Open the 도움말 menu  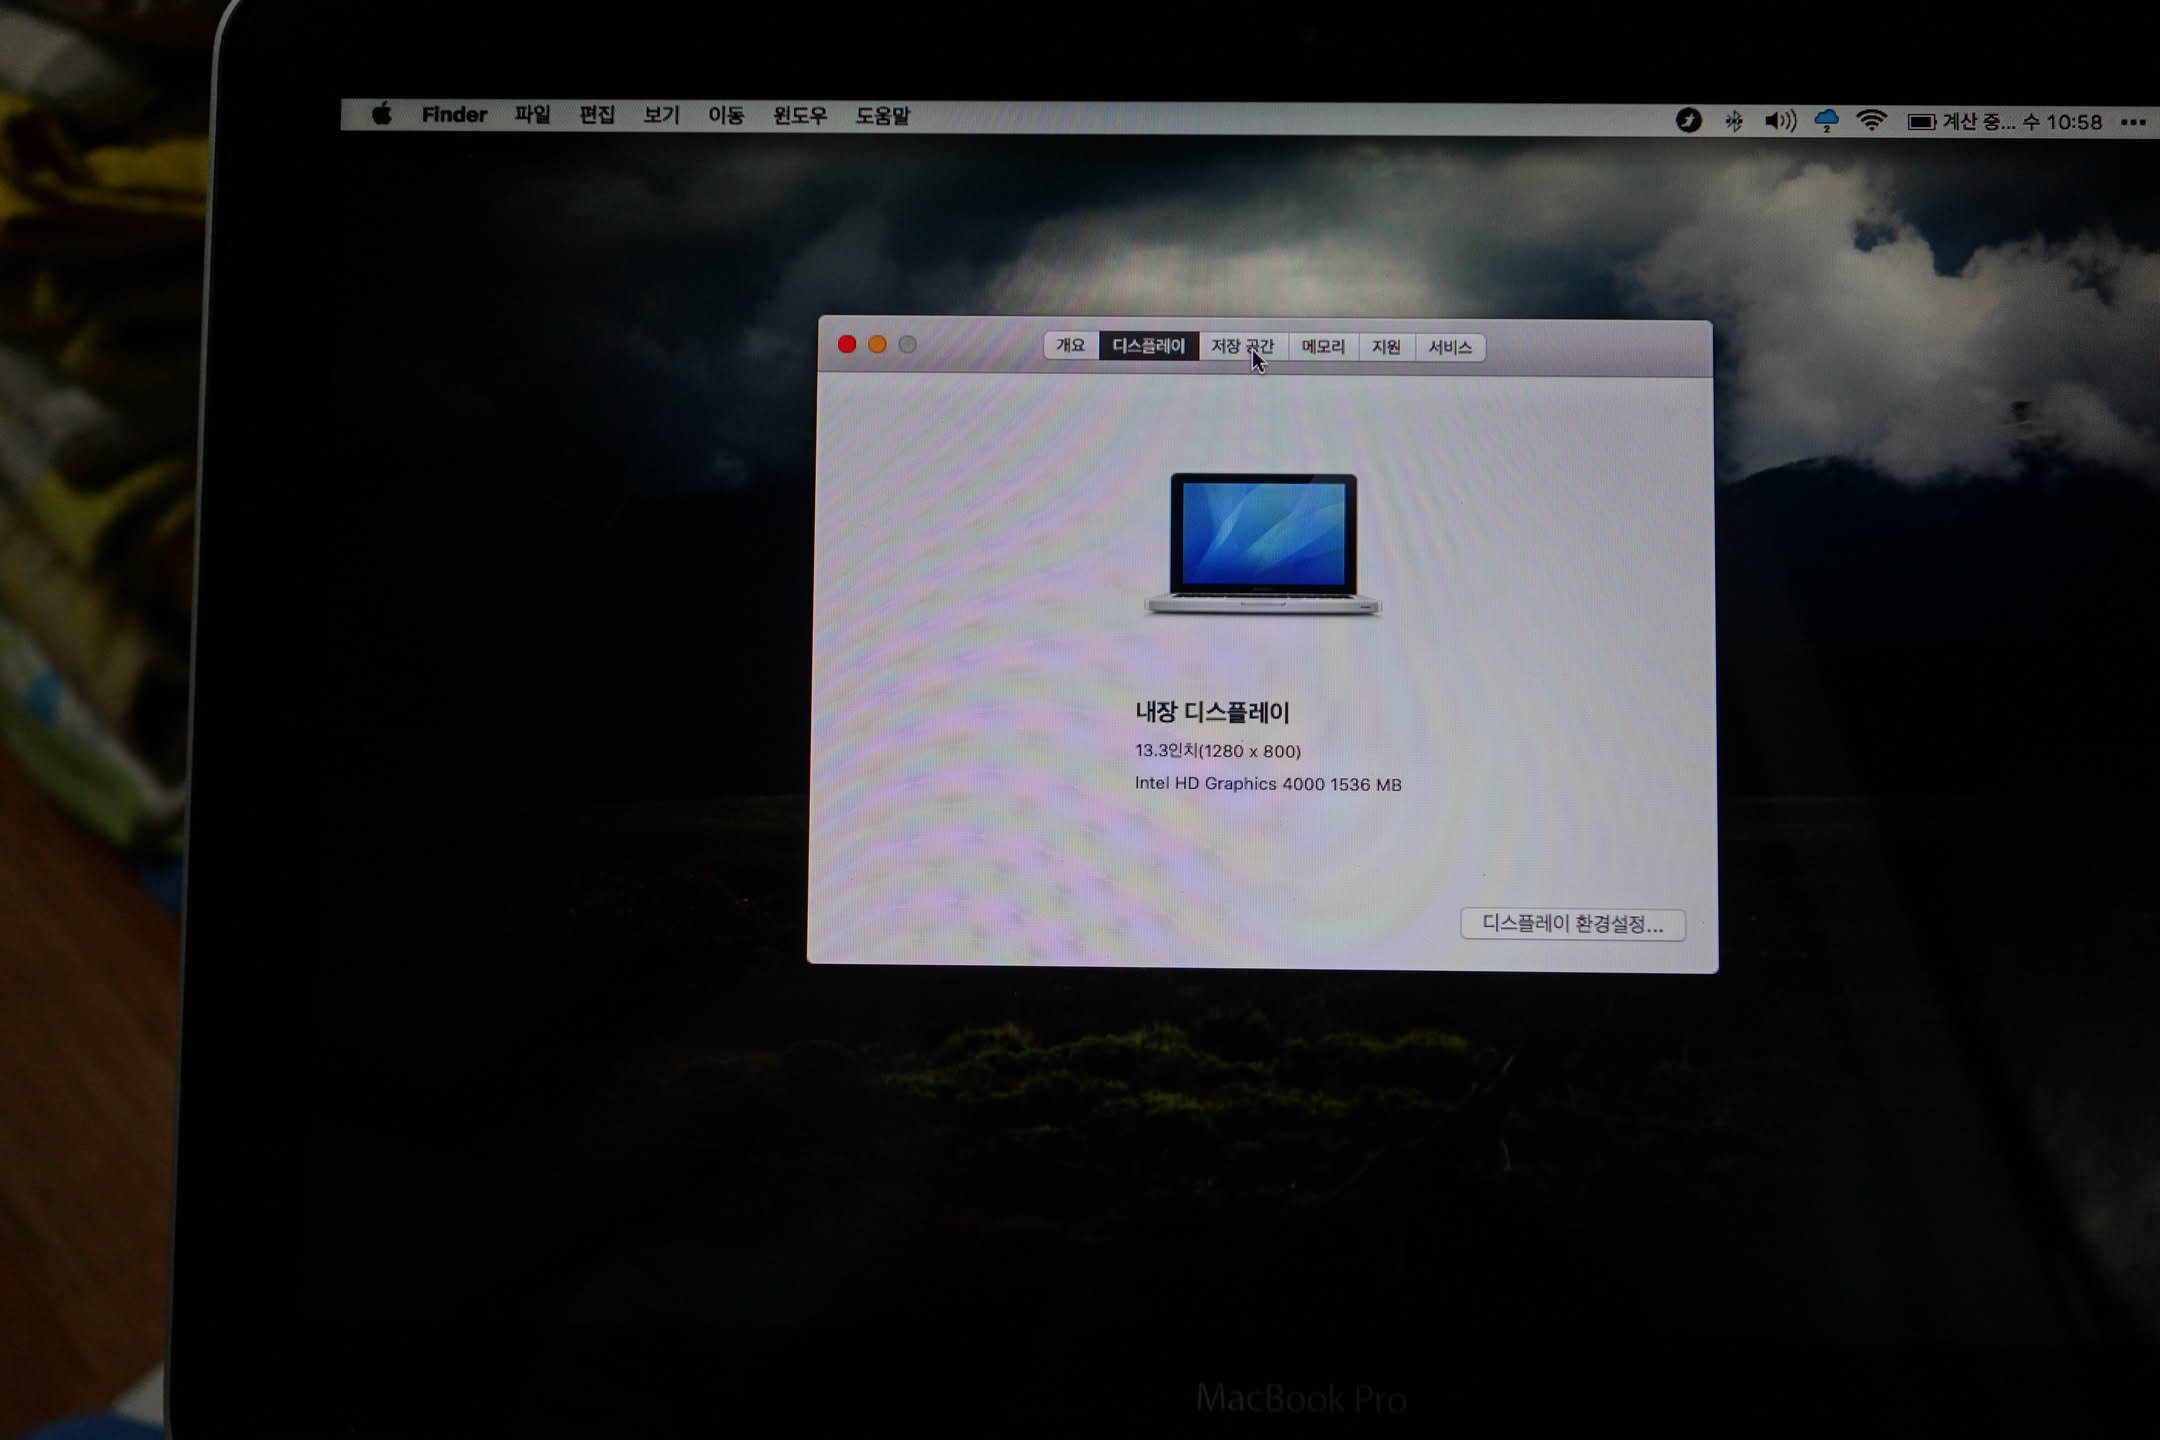882,116
